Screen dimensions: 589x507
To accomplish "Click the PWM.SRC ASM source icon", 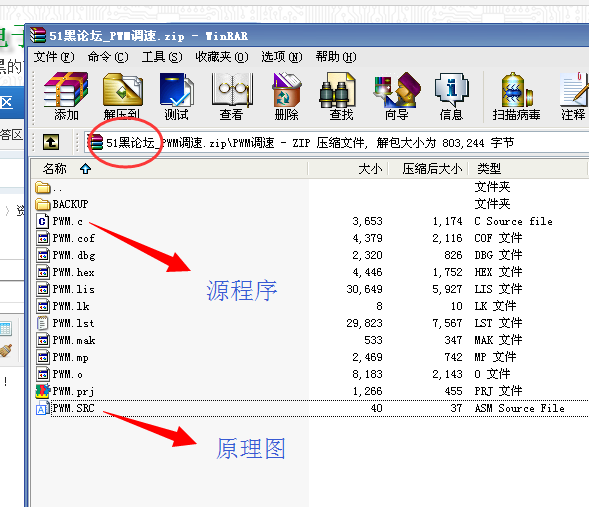I will click(42, 408).
